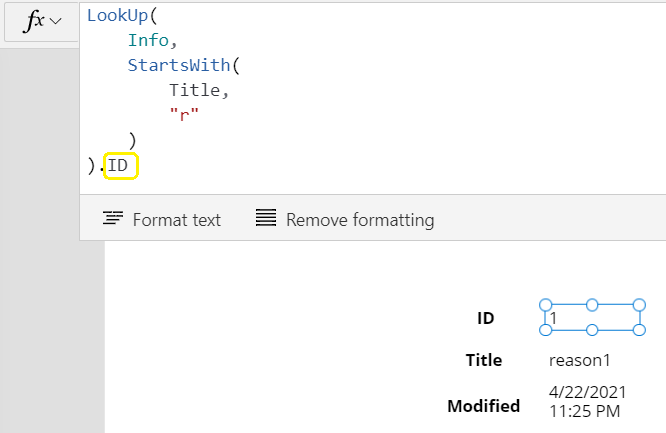The height and width of the screenshot is (433, 666).
Task: Click the bold ID field label
Action: click(x=485, y=318)
